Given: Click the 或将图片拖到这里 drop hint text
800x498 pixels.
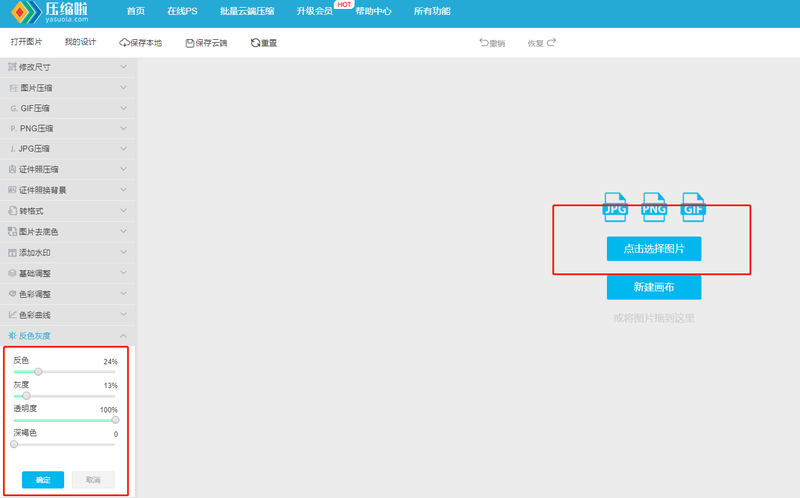Looking at the screenshot, I should point(654,318).
